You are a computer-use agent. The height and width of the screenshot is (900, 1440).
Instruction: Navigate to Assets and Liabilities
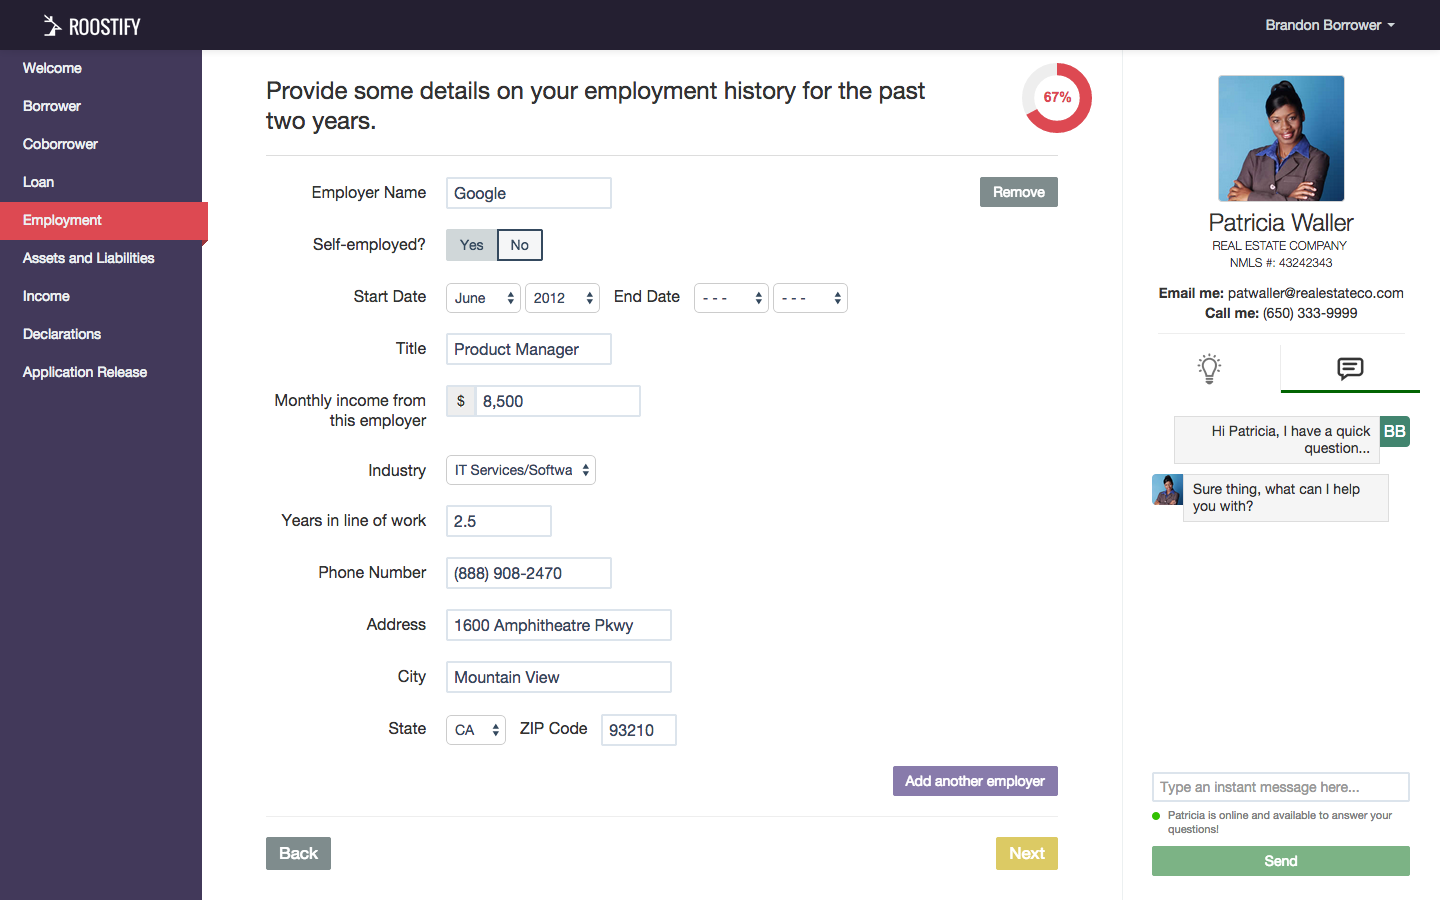[x=88, y=257]
